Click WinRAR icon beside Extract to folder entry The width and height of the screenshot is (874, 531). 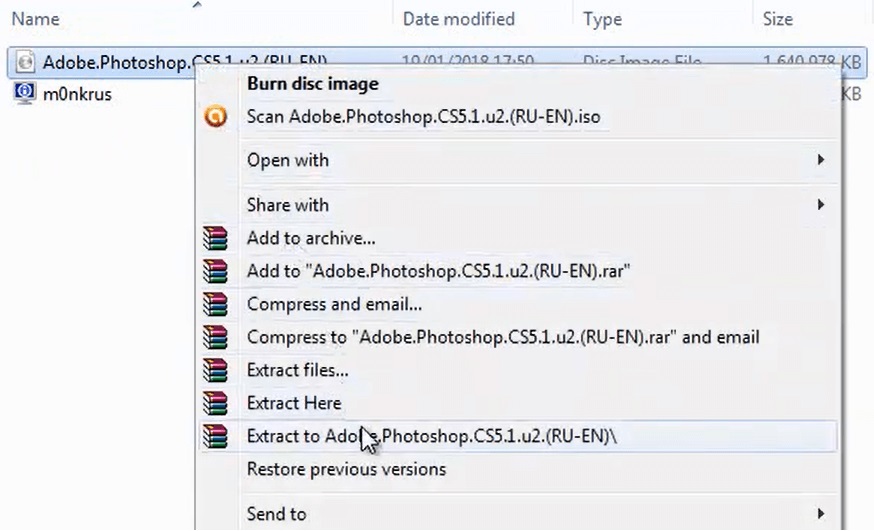(x=215, y=436)
